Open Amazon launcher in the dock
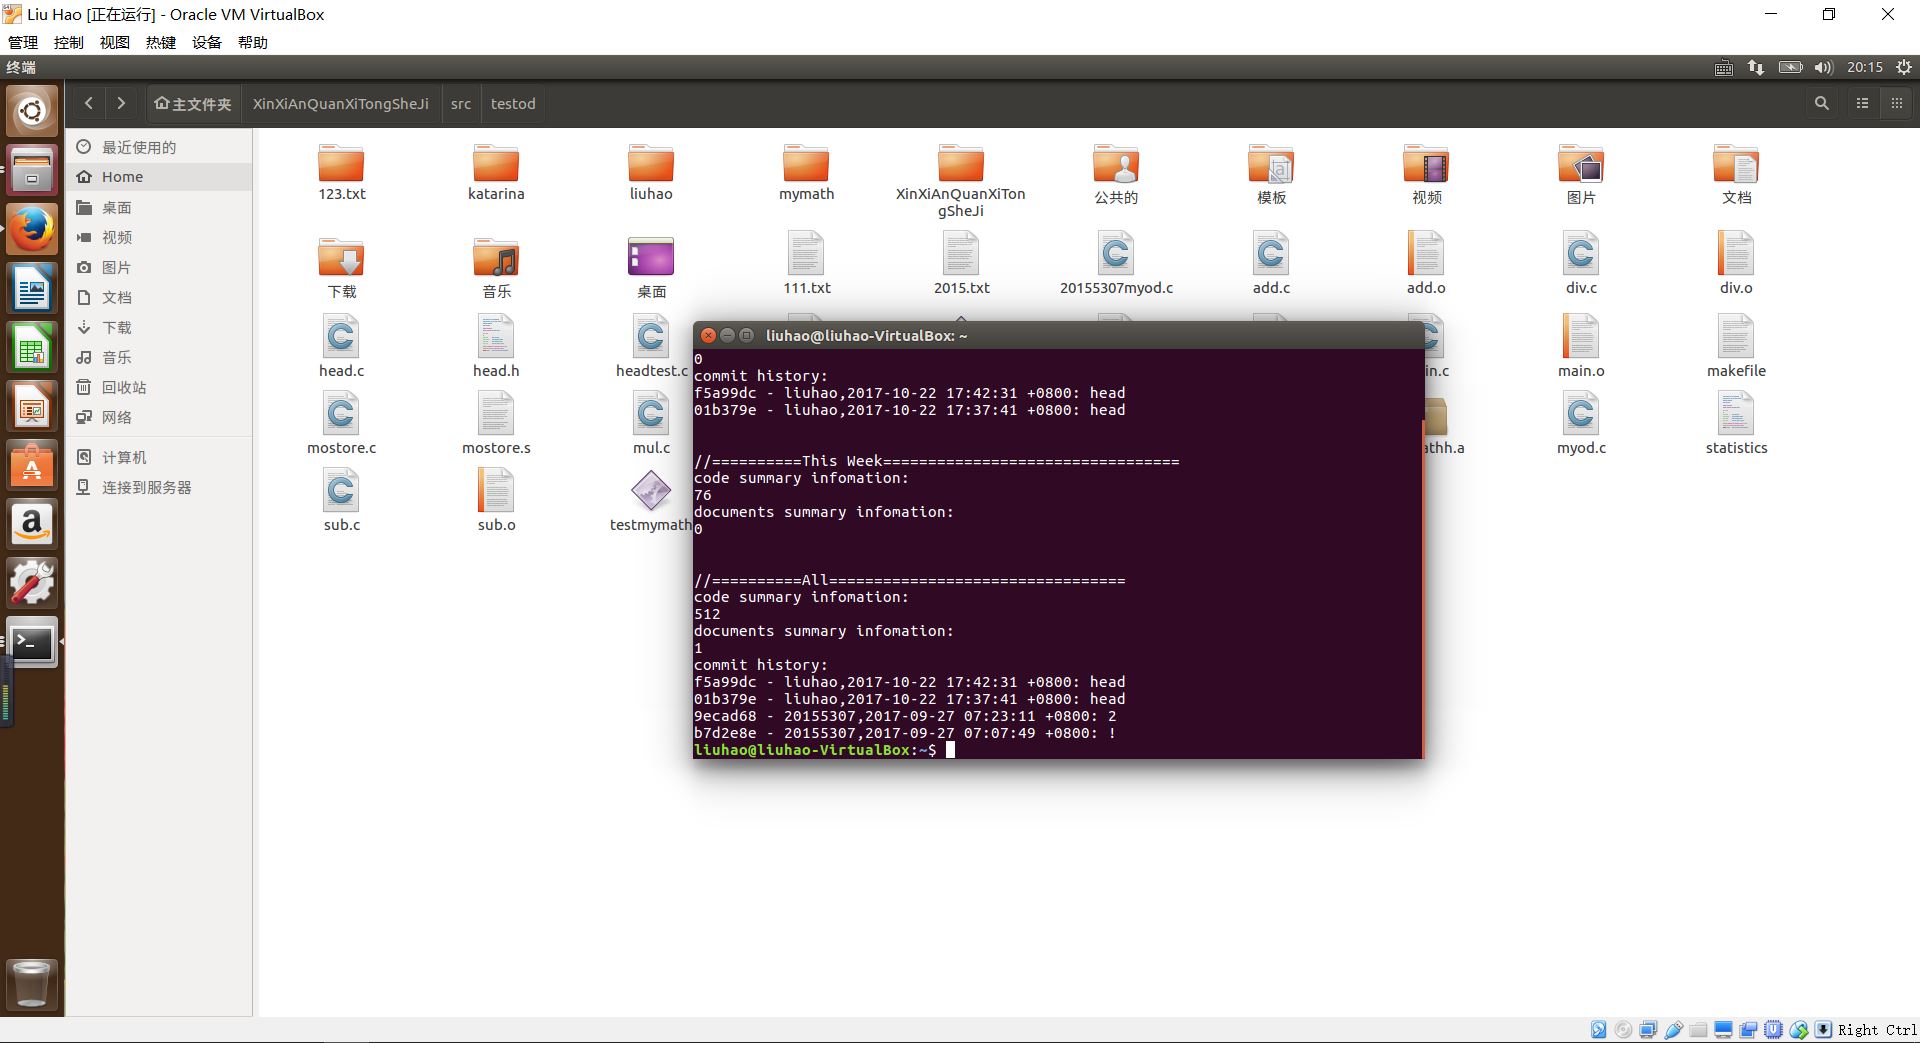This screenshot has width=1920, height=1043. click(32, 525)
